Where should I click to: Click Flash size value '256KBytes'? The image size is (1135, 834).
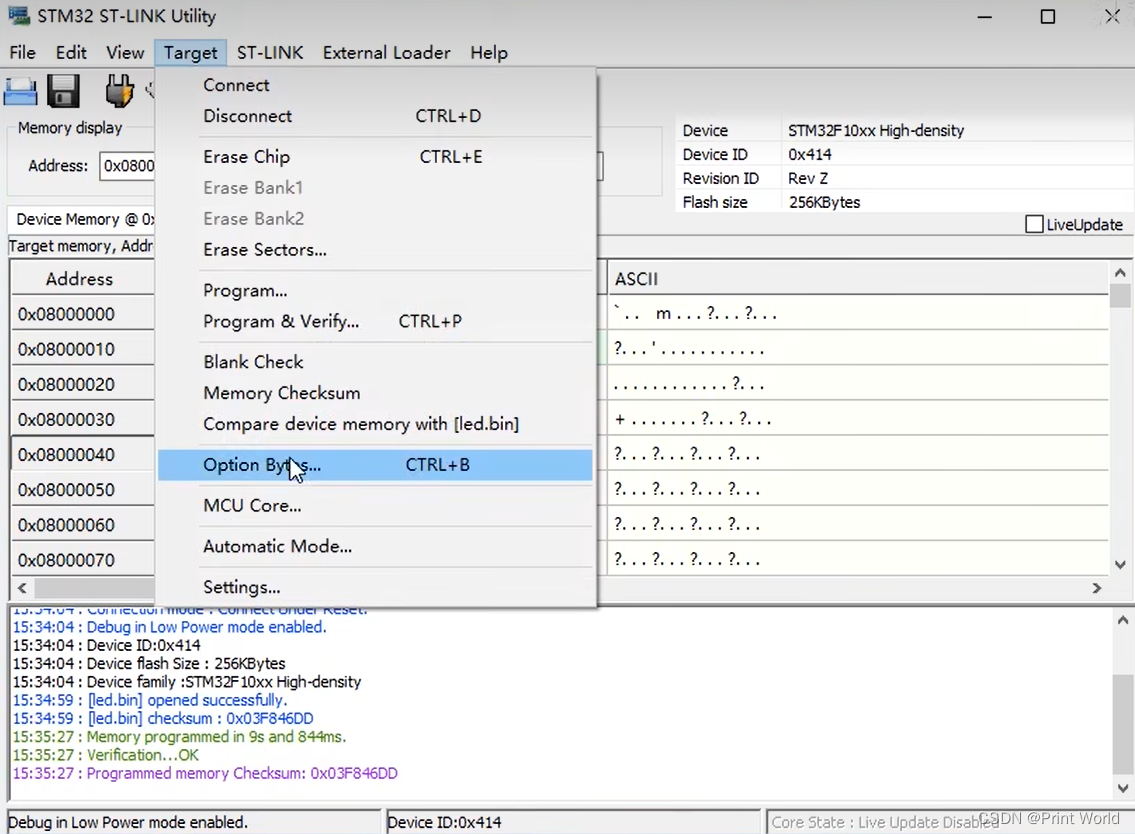(824, 202)
